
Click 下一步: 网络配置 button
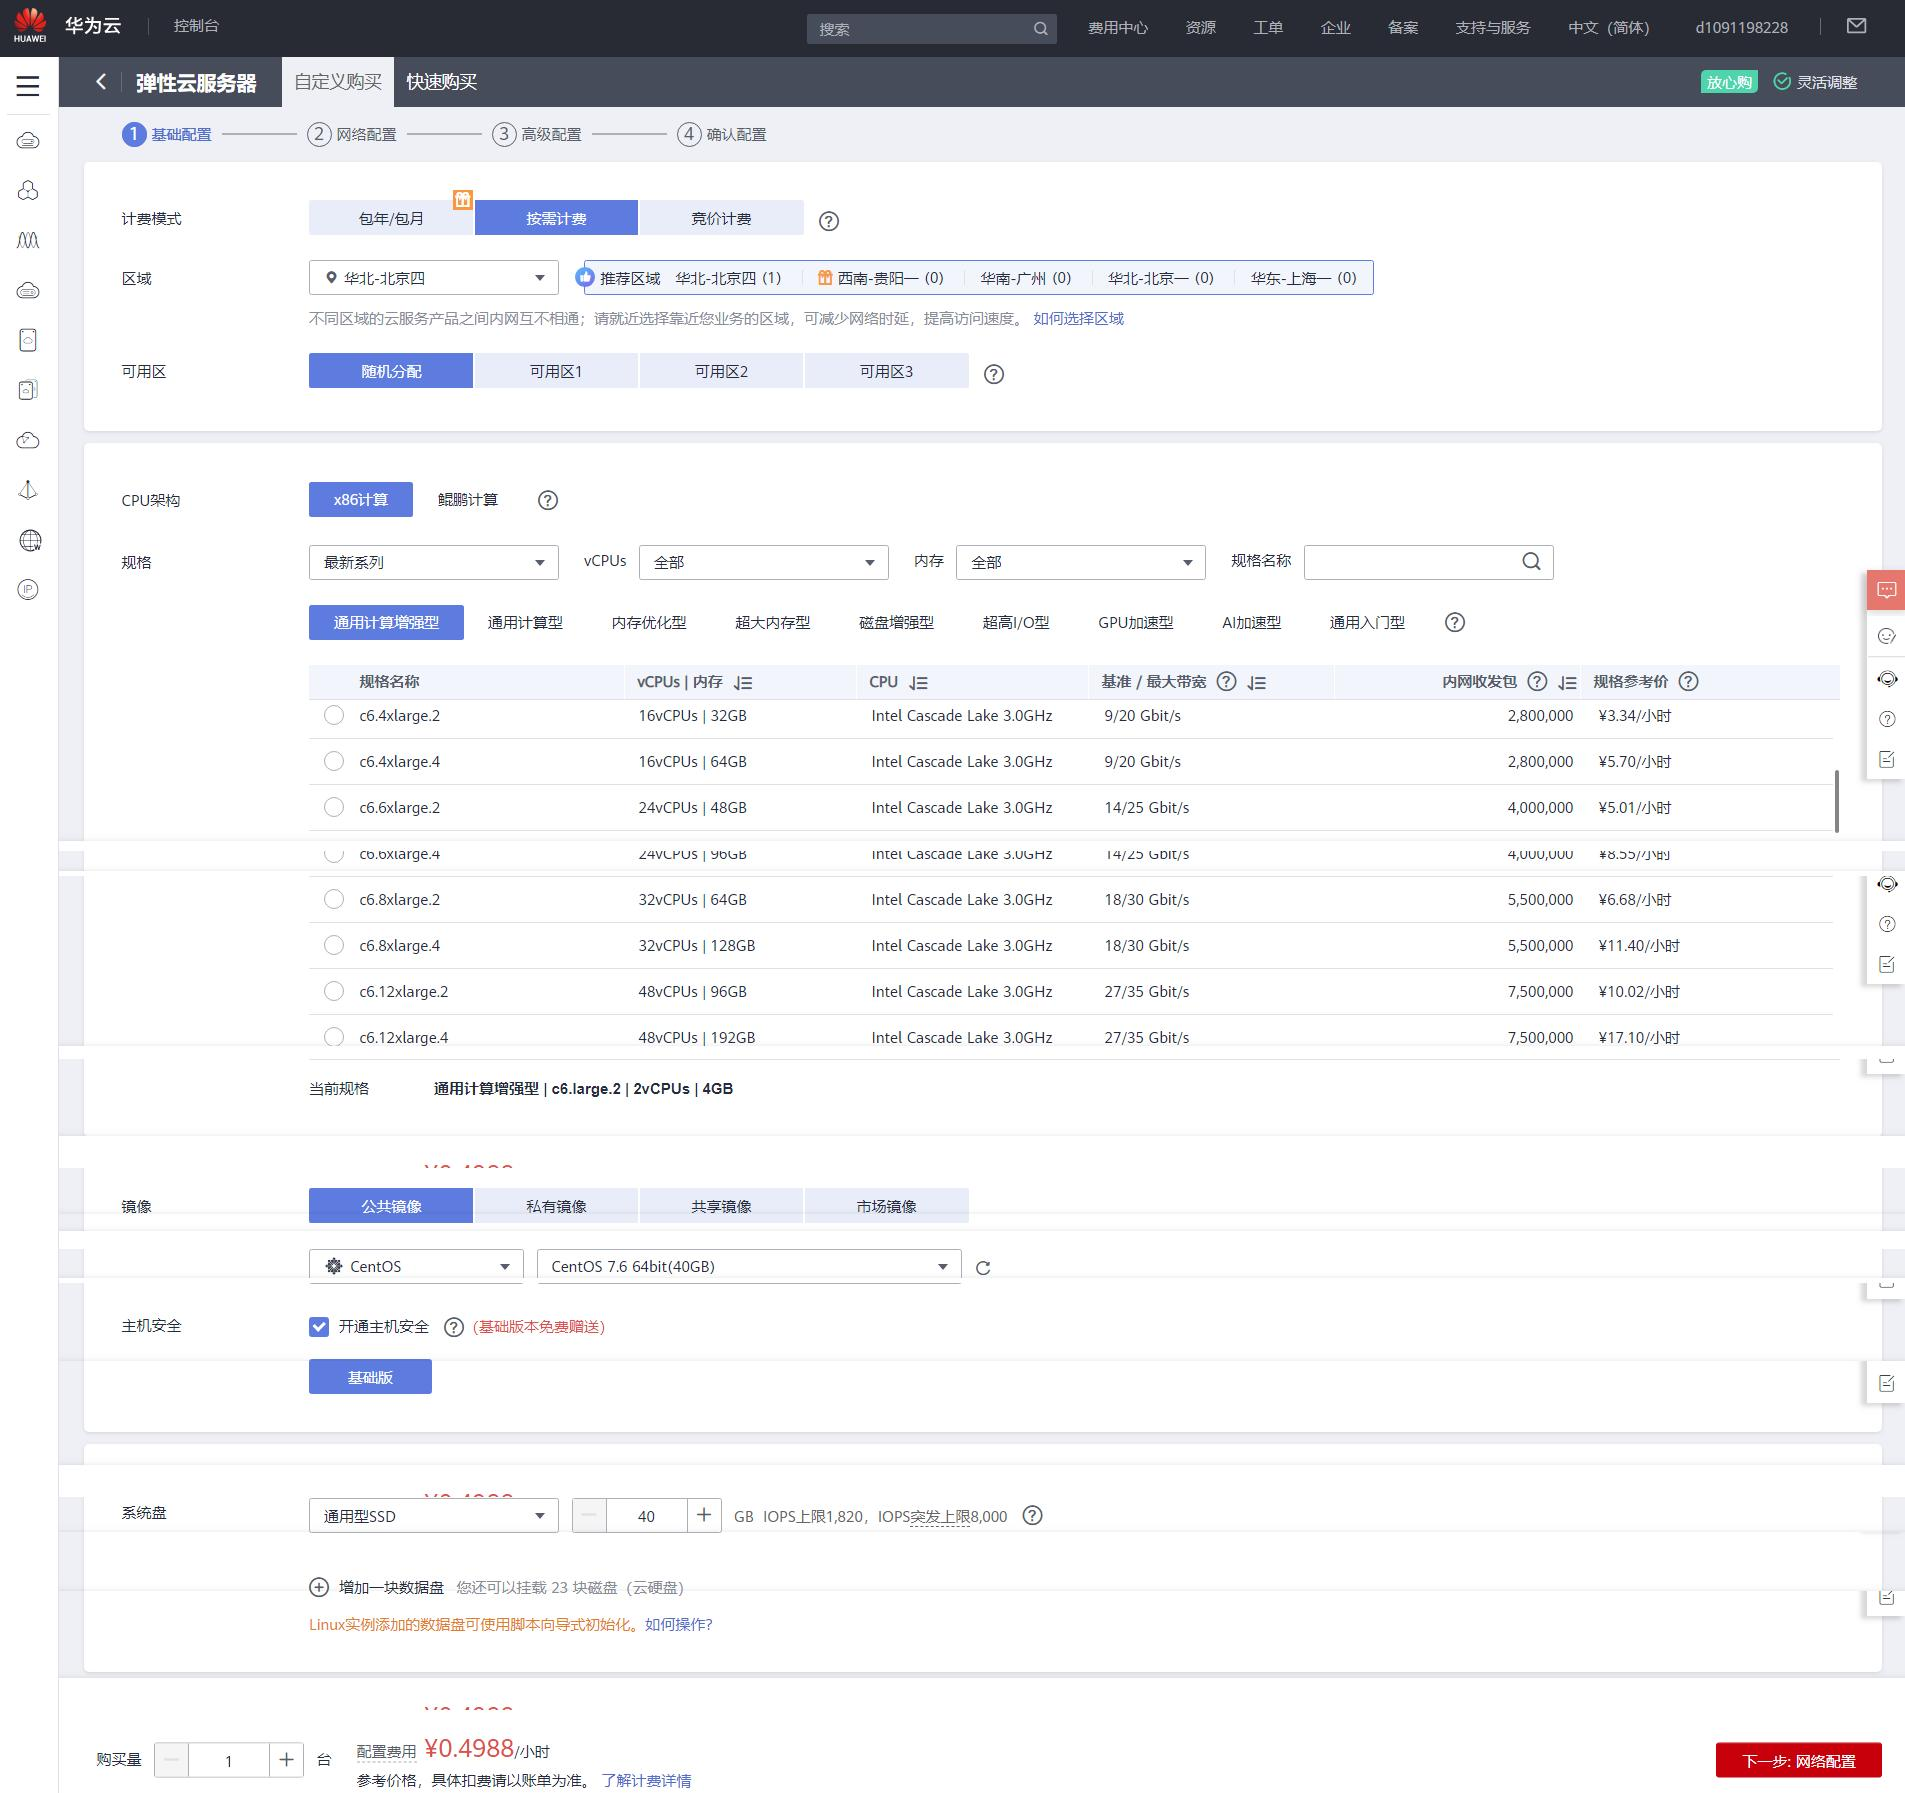point(1798,1761)
